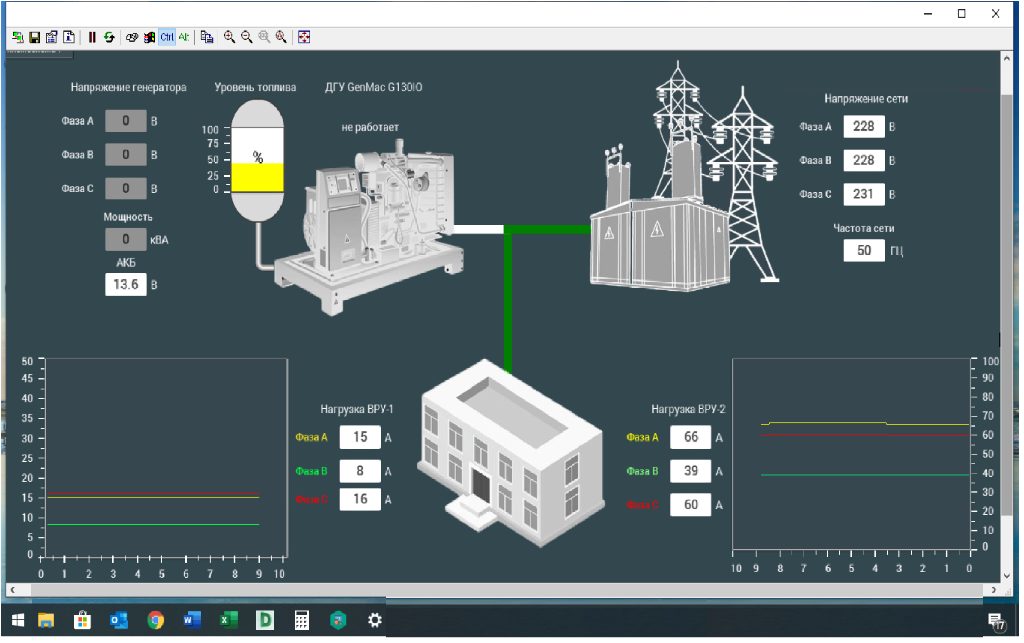
Task: Click the fuel level tank gauge
Action: click(x=257, y=160)
